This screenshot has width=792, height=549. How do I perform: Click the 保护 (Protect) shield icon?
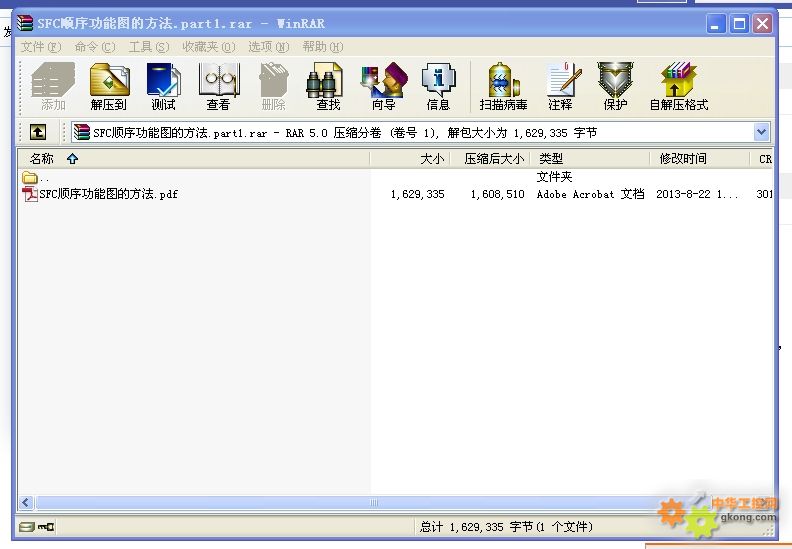[x=615, y=86]
